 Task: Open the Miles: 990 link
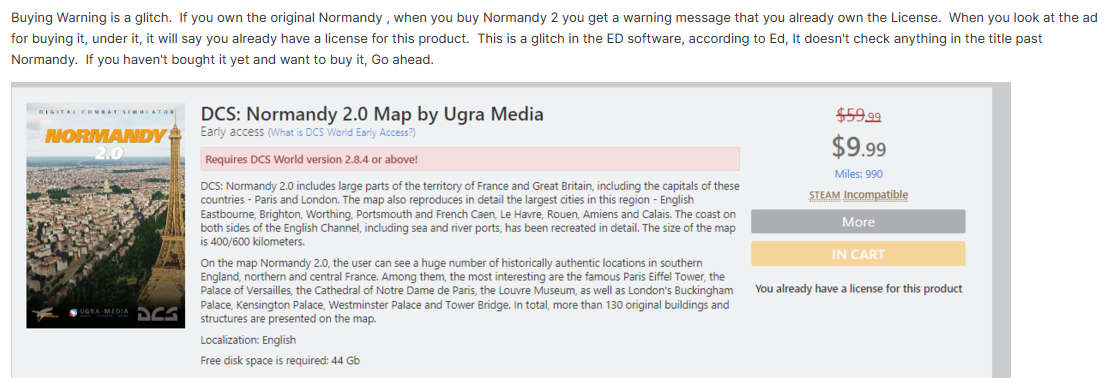pyautogui.click(x=859, y=174)
